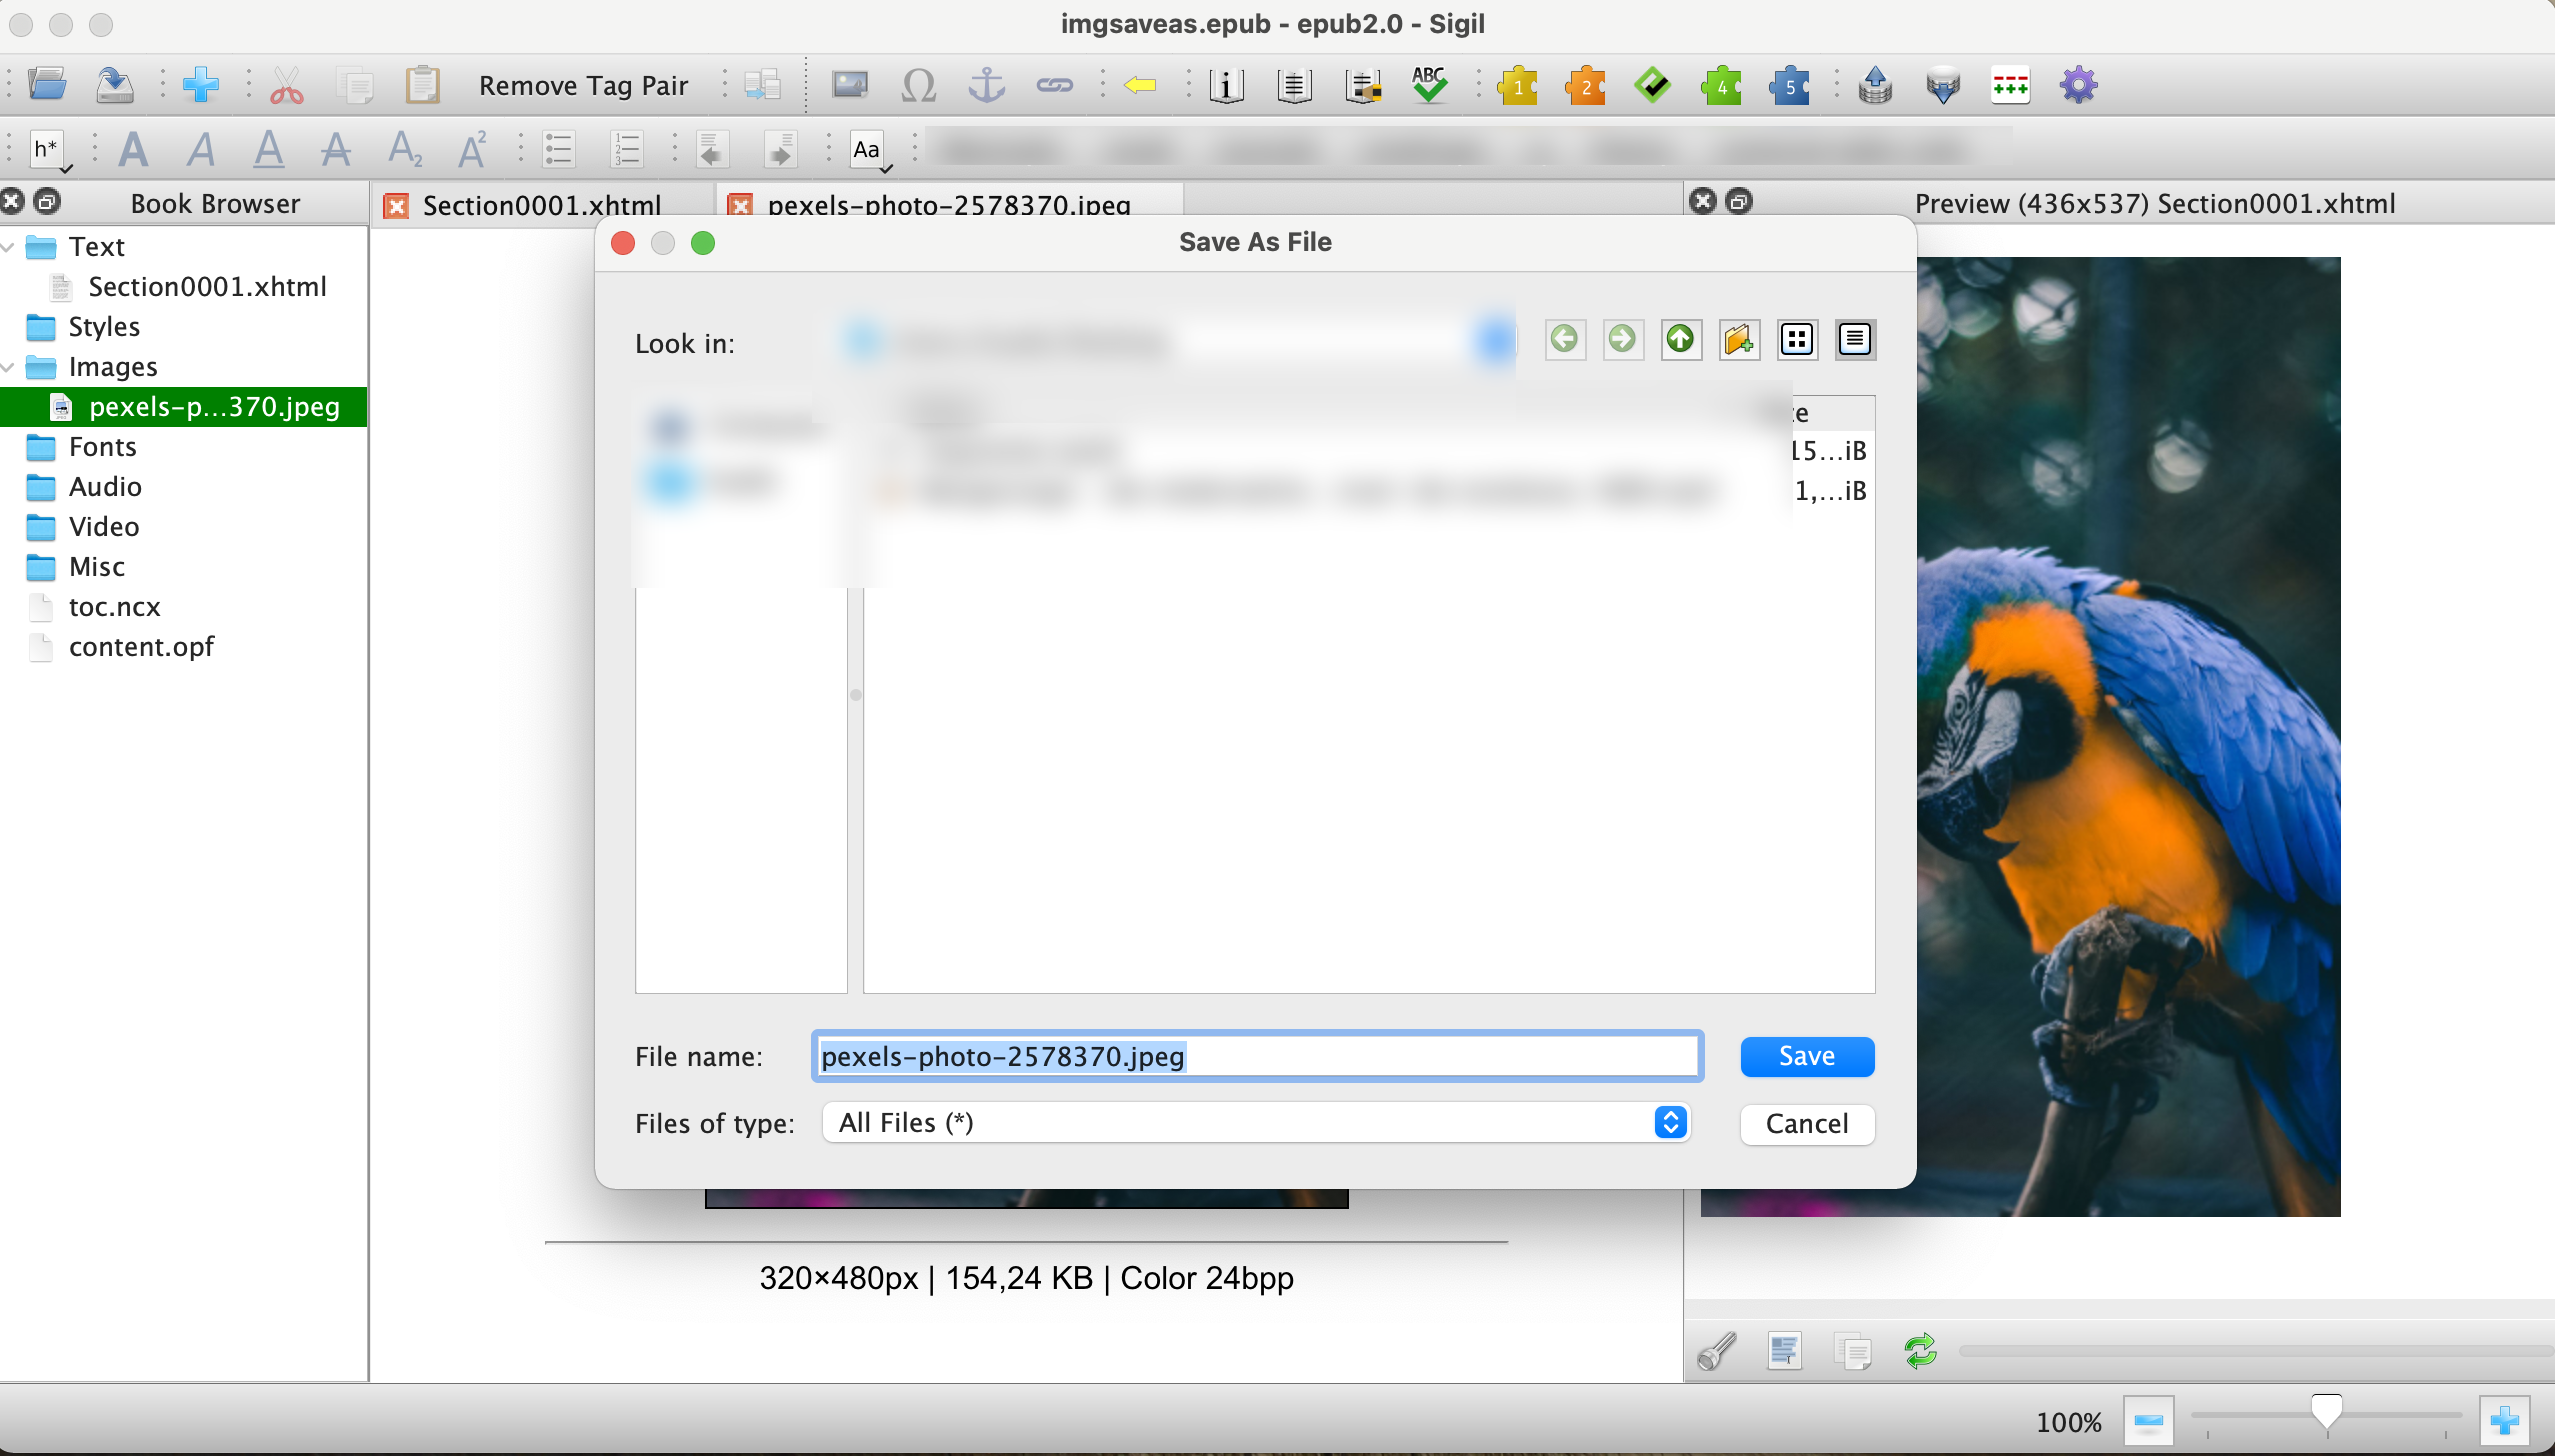
Task: Open the h* heading style dropdown
Action: pos(47,150)
